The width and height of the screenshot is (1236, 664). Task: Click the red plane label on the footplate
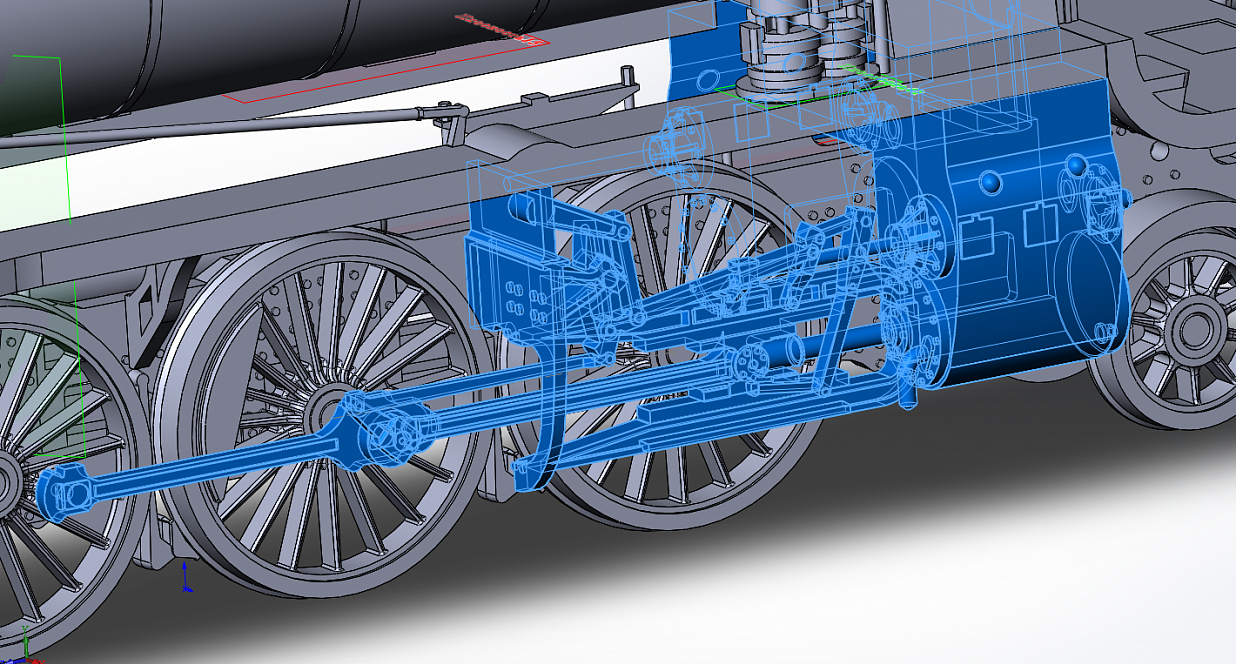click(x=500, y=30)
